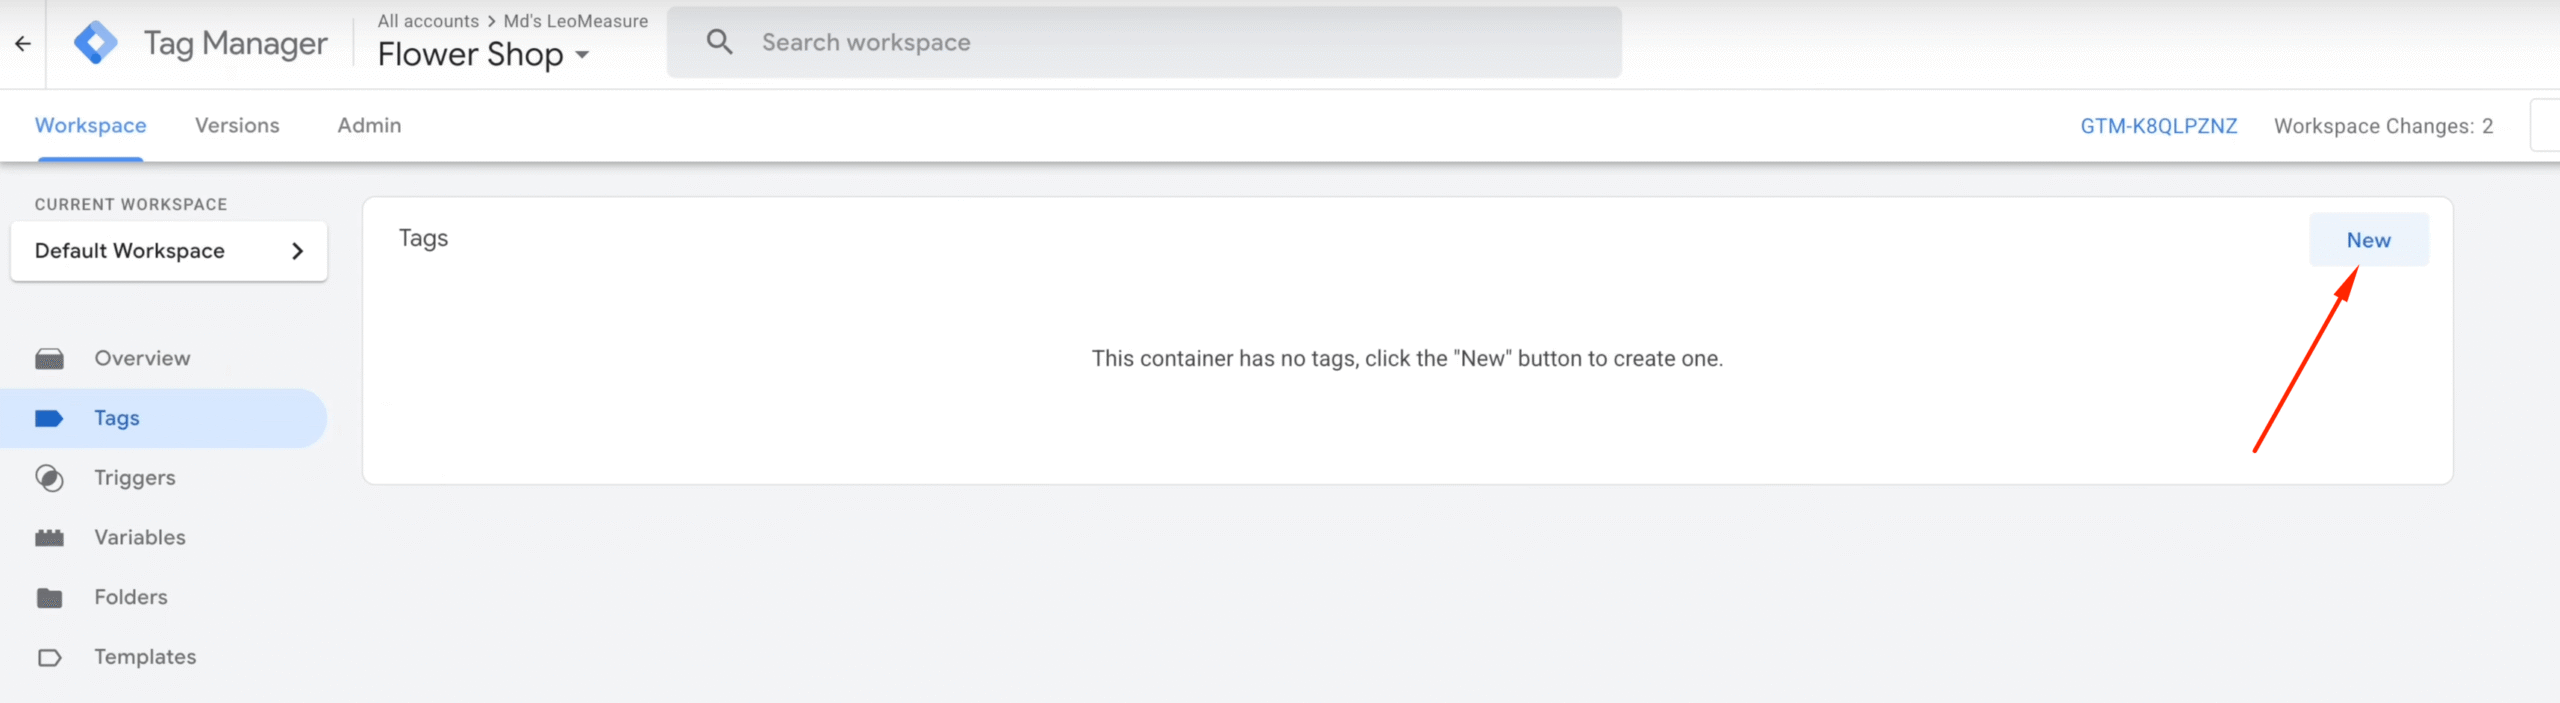Click the back arrow icon
This screenshot has width=2560, height=703.
coord(23,44)
